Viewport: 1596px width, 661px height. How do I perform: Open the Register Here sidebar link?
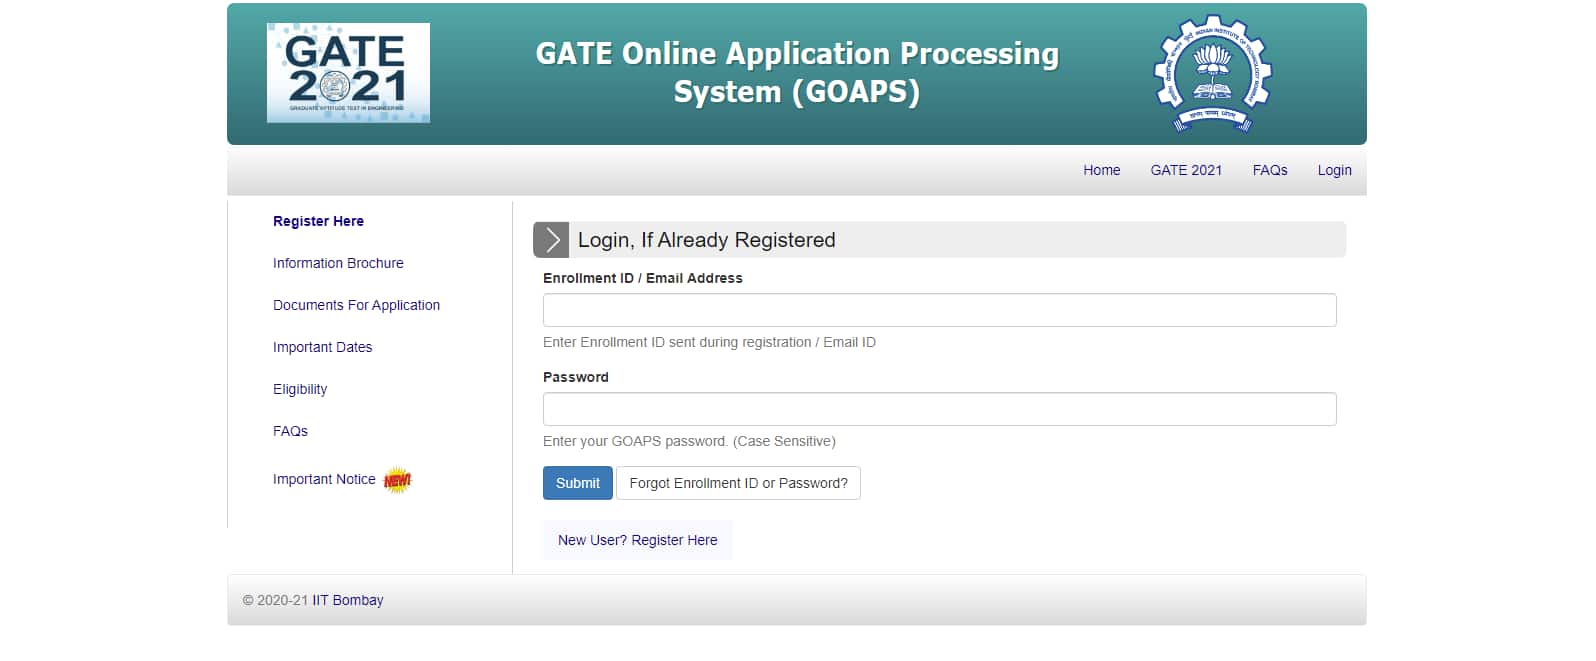click(318, 221)
